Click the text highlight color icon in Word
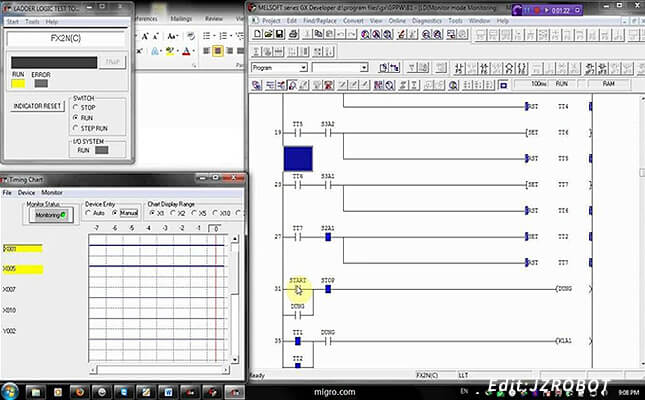Screen dimensions: 645x400 (170, 51)
